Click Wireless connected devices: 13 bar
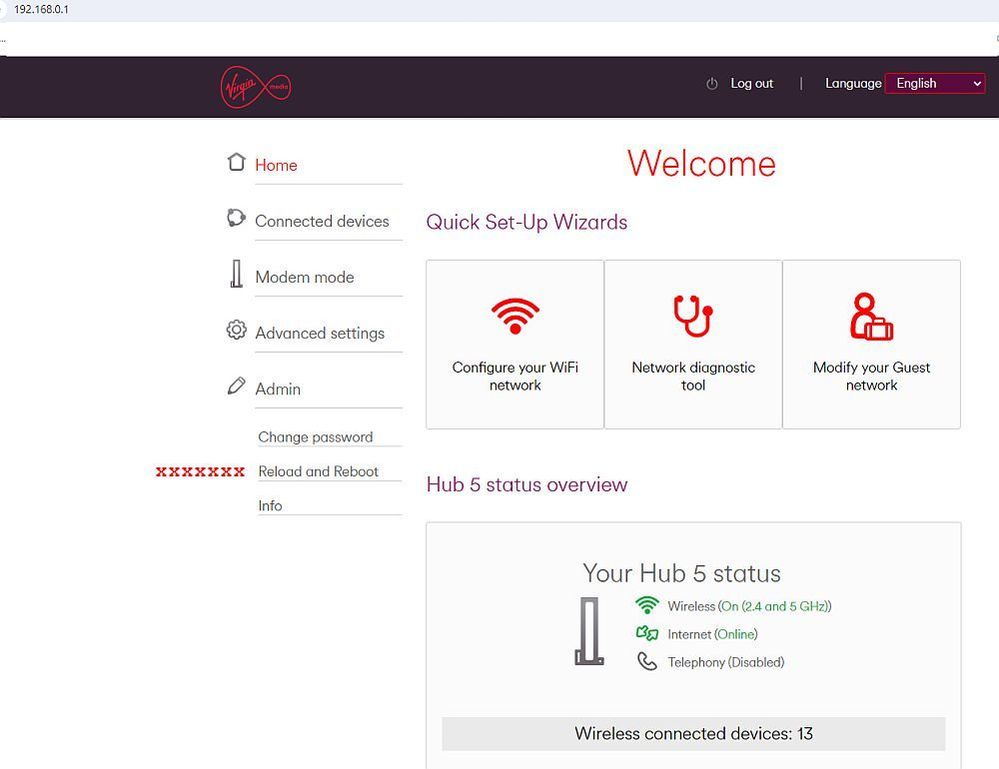Viewport: 999px width, 769px height. click(694, 734)
